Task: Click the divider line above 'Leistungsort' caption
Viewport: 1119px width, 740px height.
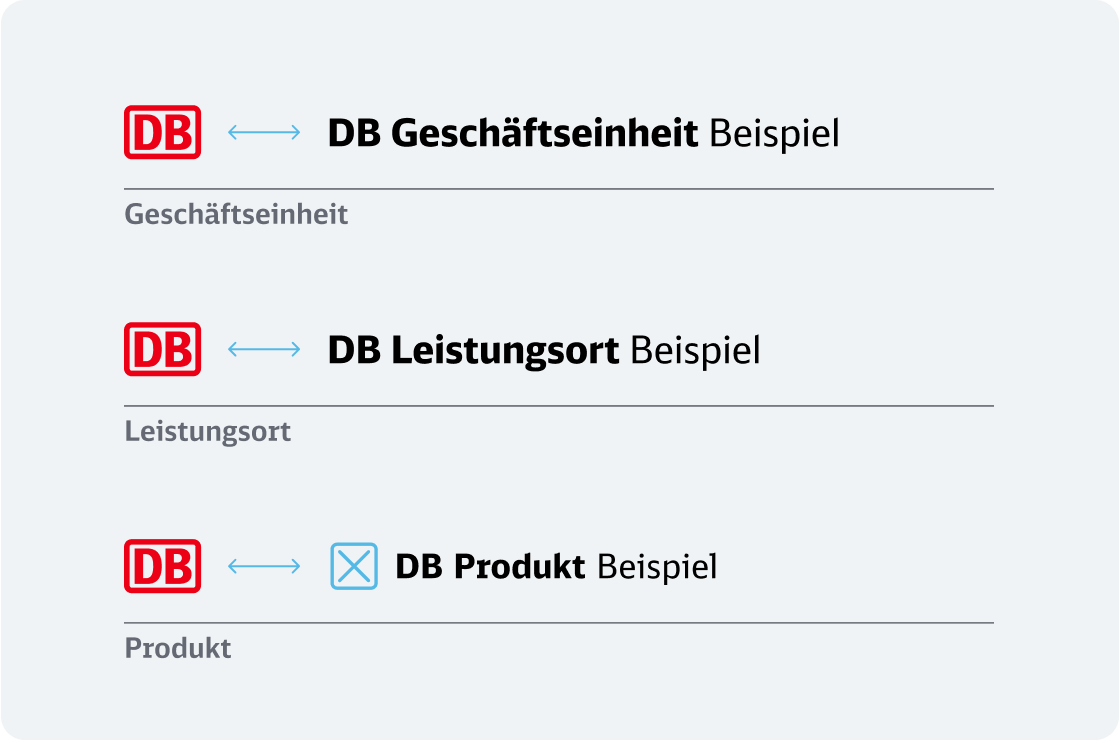Action: coord(559,406)
